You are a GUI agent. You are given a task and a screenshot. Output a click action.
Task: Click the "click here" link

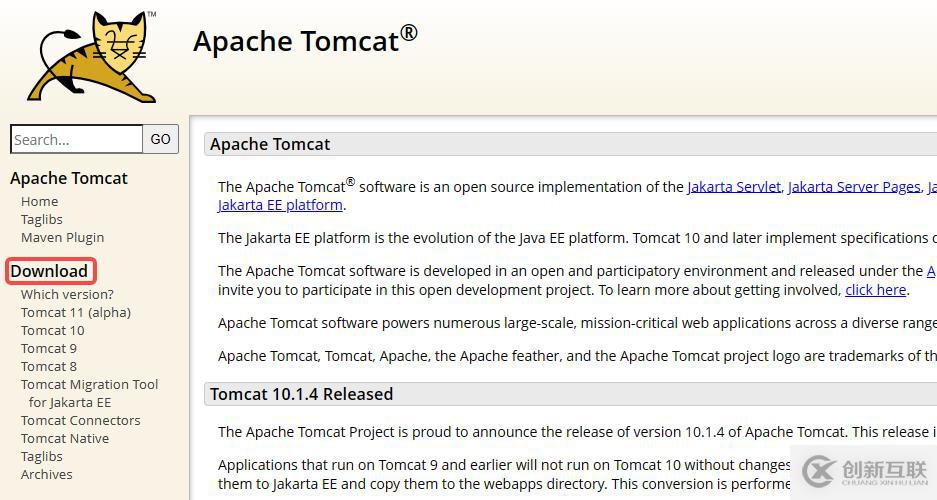click(x=875, y=290)
